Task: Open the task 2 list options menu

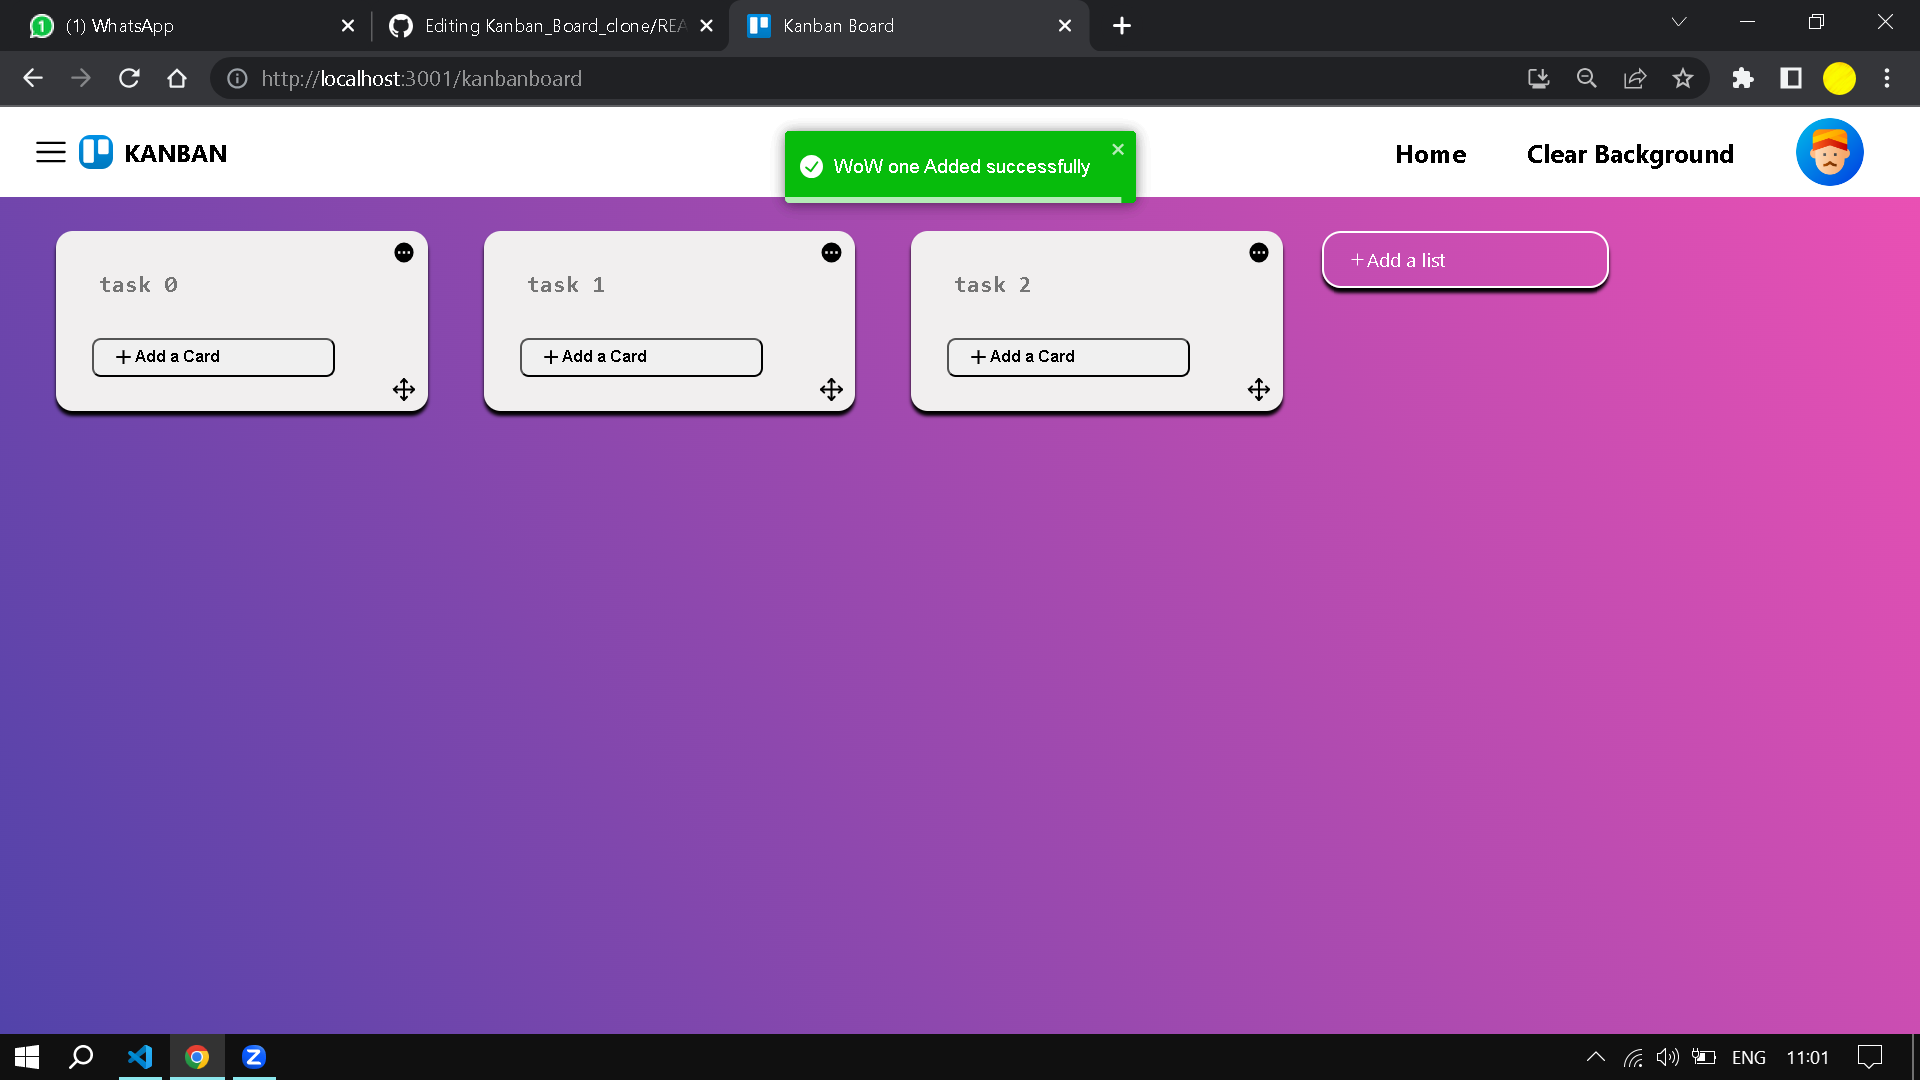Action: click(1259, 252)
